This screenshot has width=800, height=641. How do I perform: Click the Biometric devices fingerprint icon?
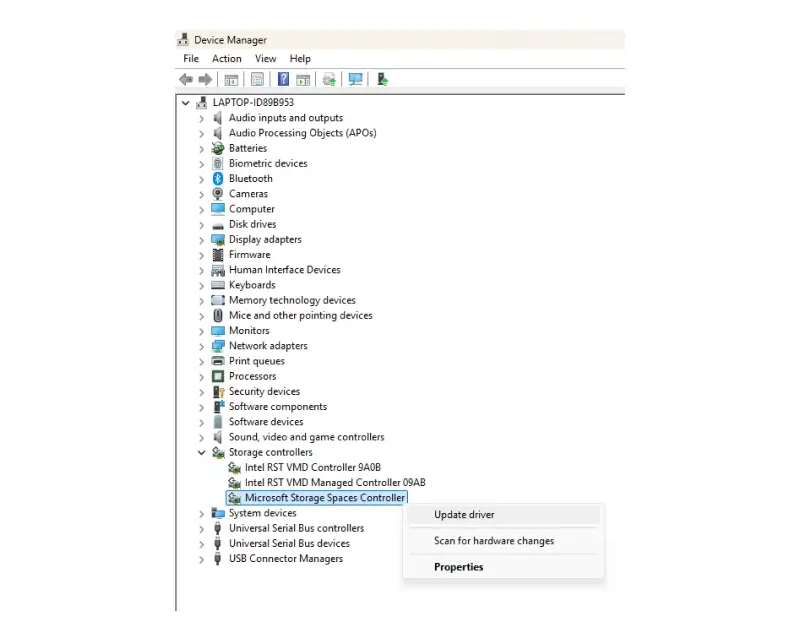218,163
